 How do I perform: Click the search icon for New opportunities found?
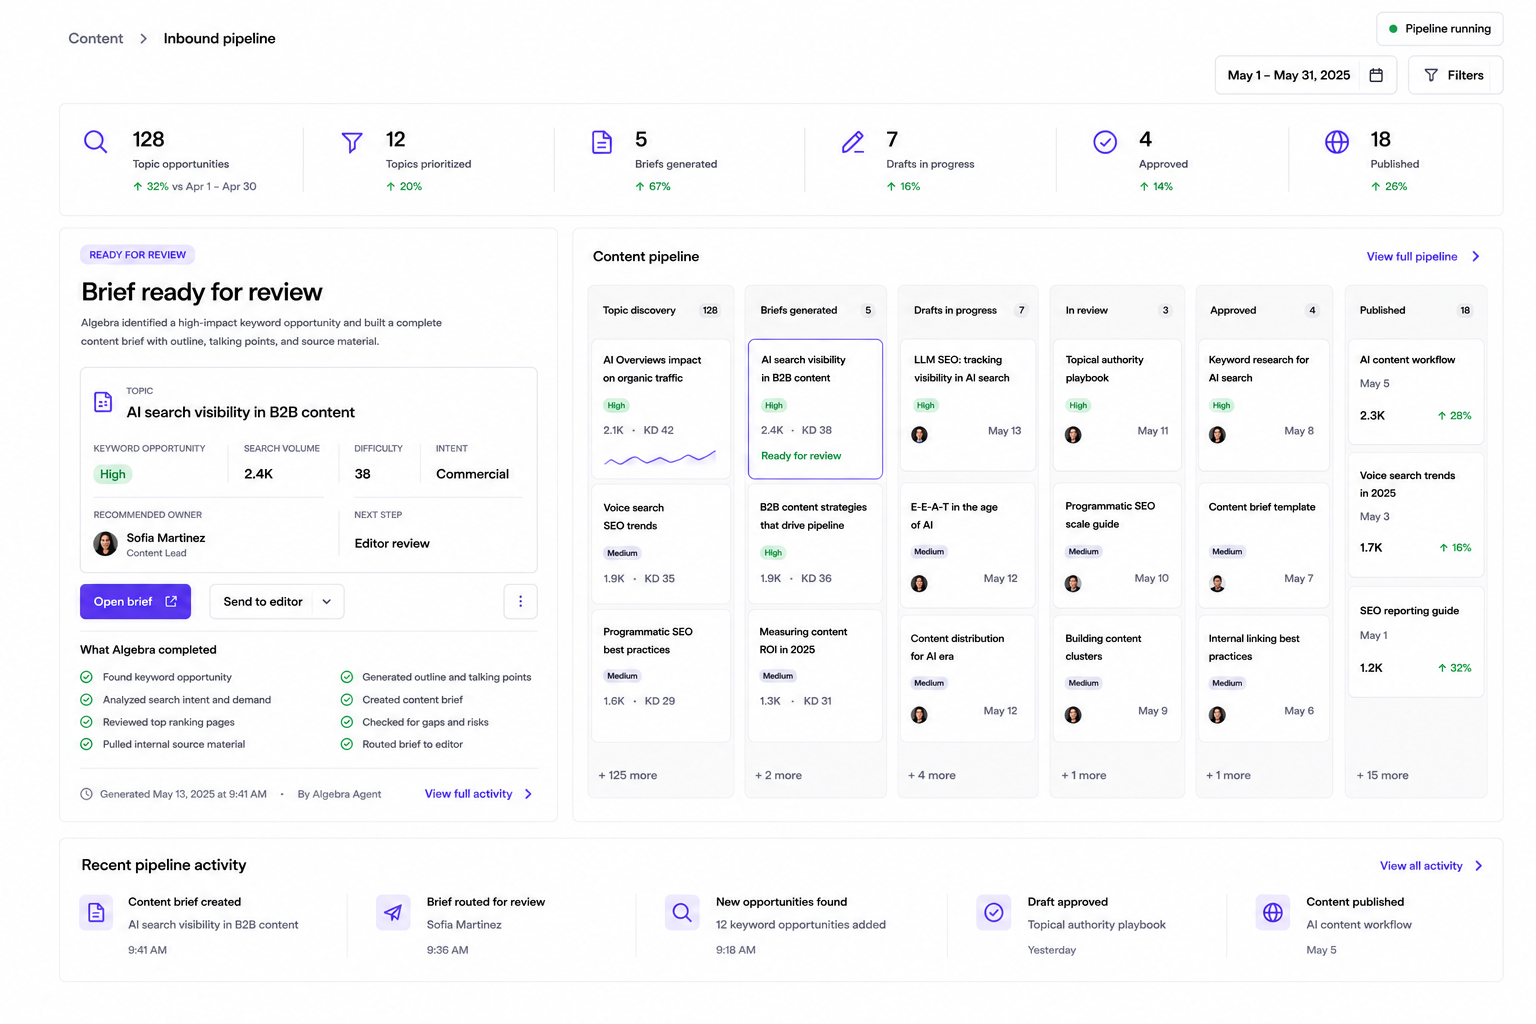682,912
